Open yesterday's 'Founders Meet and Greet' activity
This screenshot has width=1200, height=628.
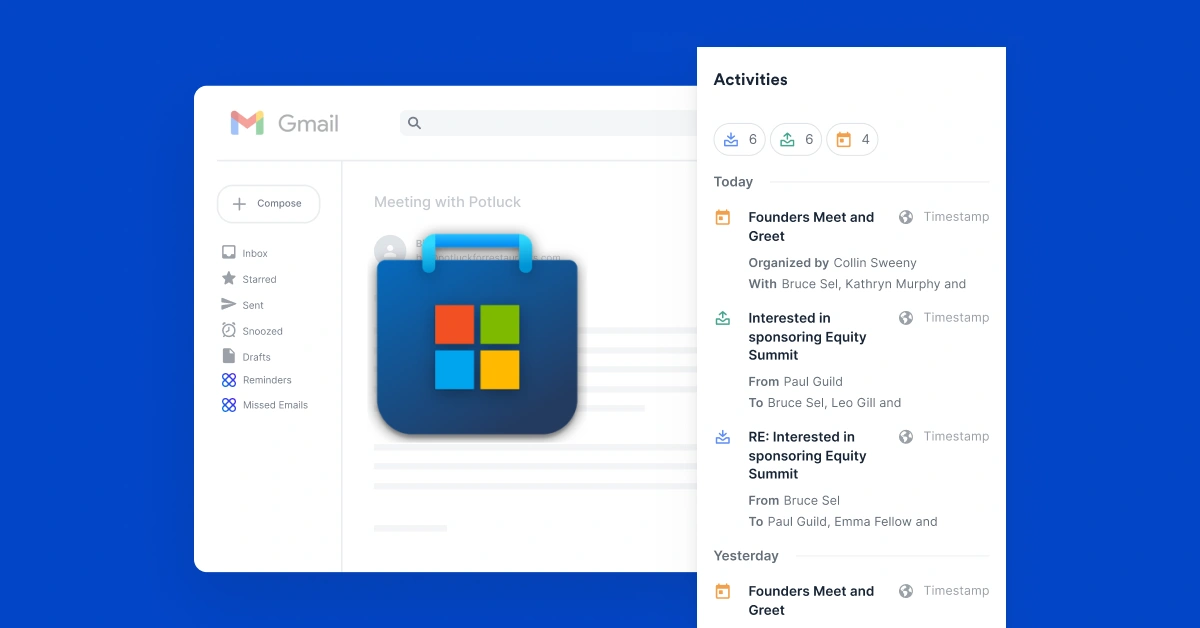(811, 601)
